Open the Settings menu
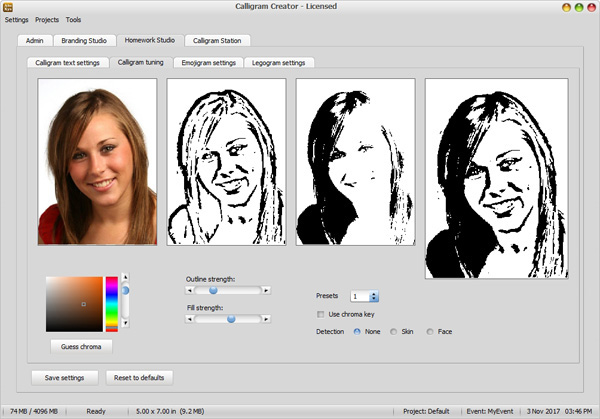 [16, 20]
